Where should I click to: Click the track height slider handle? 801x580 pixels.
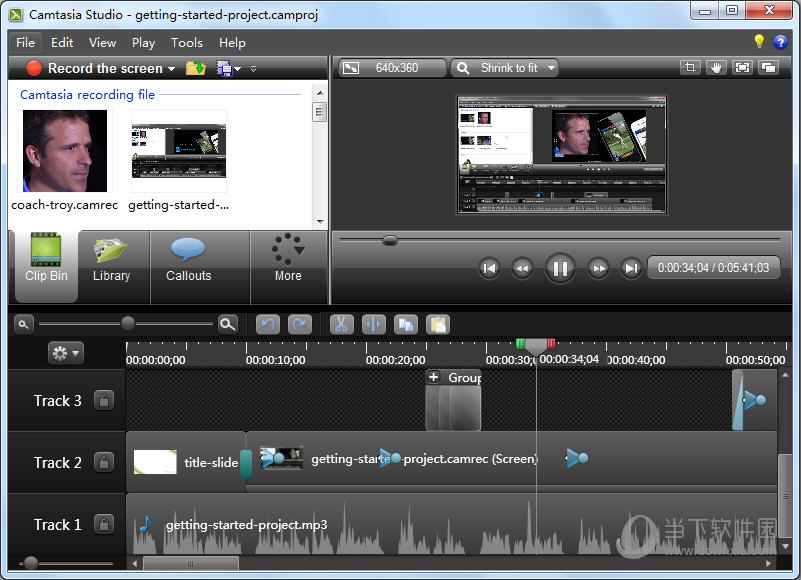[x=31, y=563]
